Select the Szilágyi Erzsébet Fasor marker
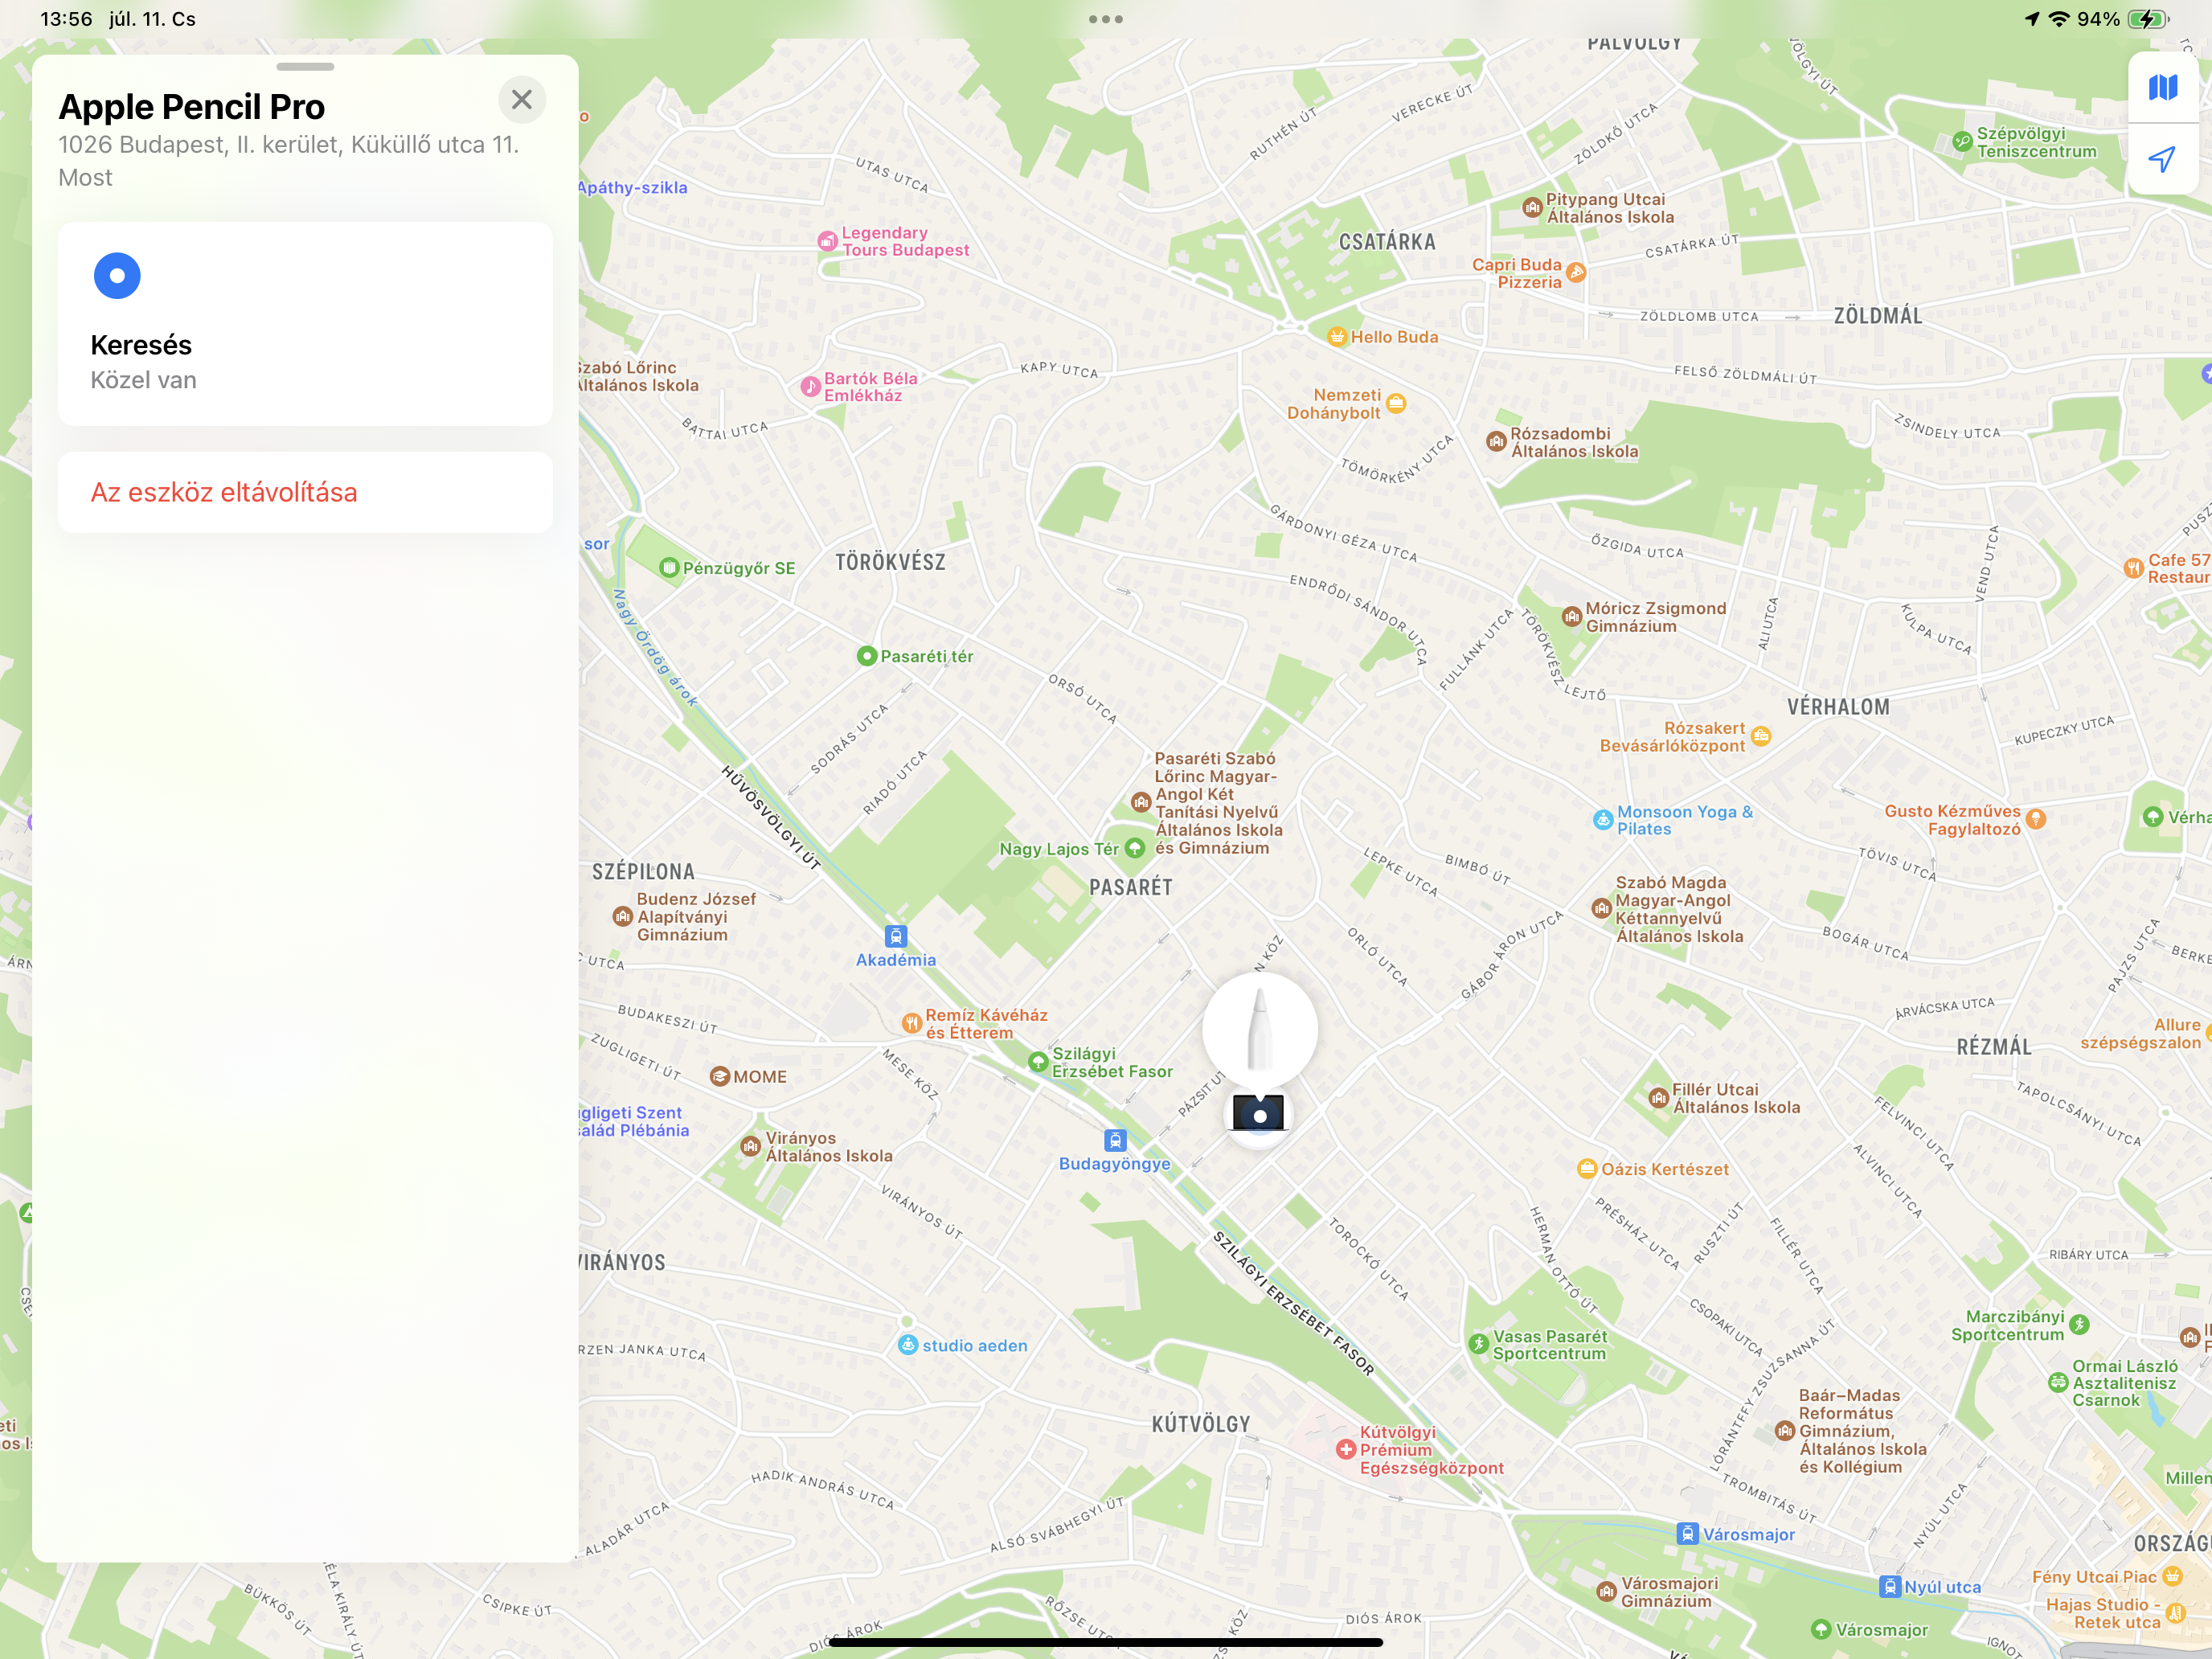2212x1659 pixels. (1038, 1062)
